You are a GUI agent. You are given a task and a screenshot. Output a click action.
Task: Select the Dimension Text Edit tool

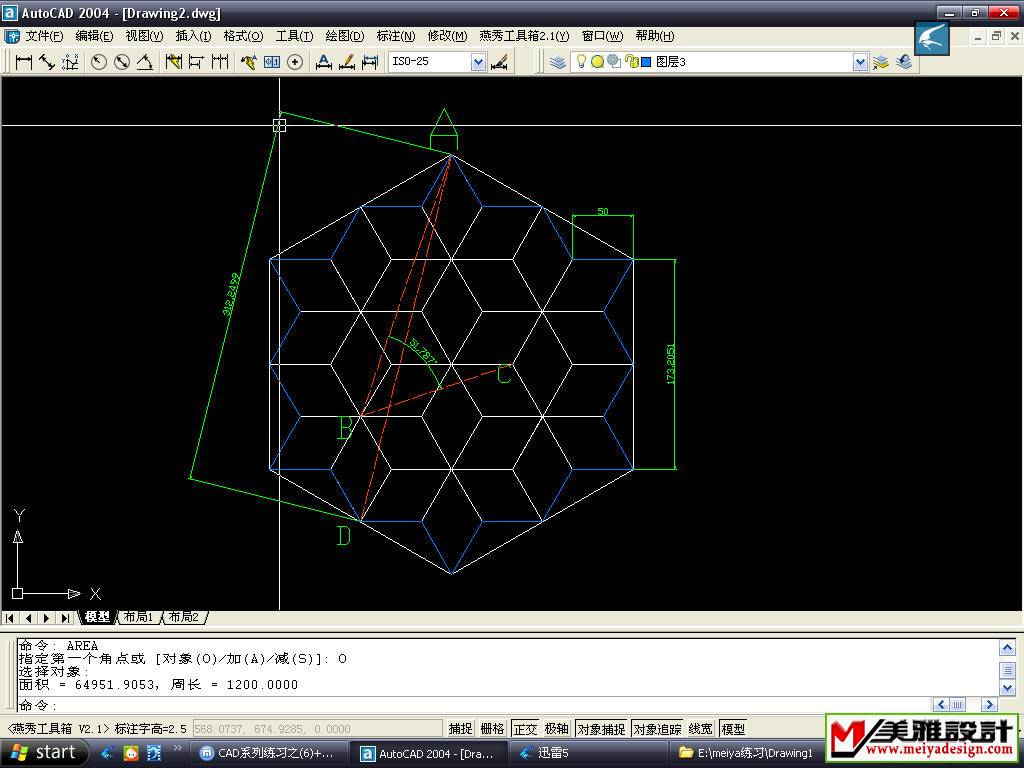(347, 62)
